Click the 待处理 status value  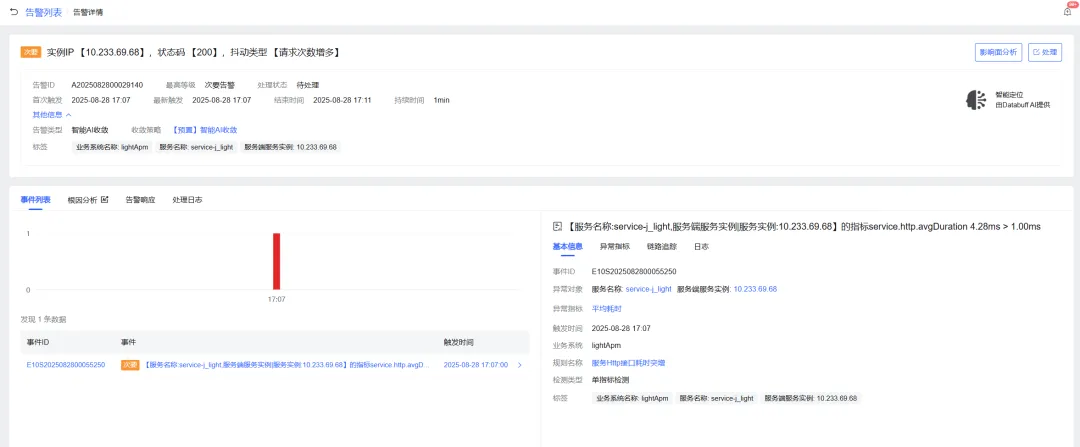pyautogui.click(x=307, y=85)
